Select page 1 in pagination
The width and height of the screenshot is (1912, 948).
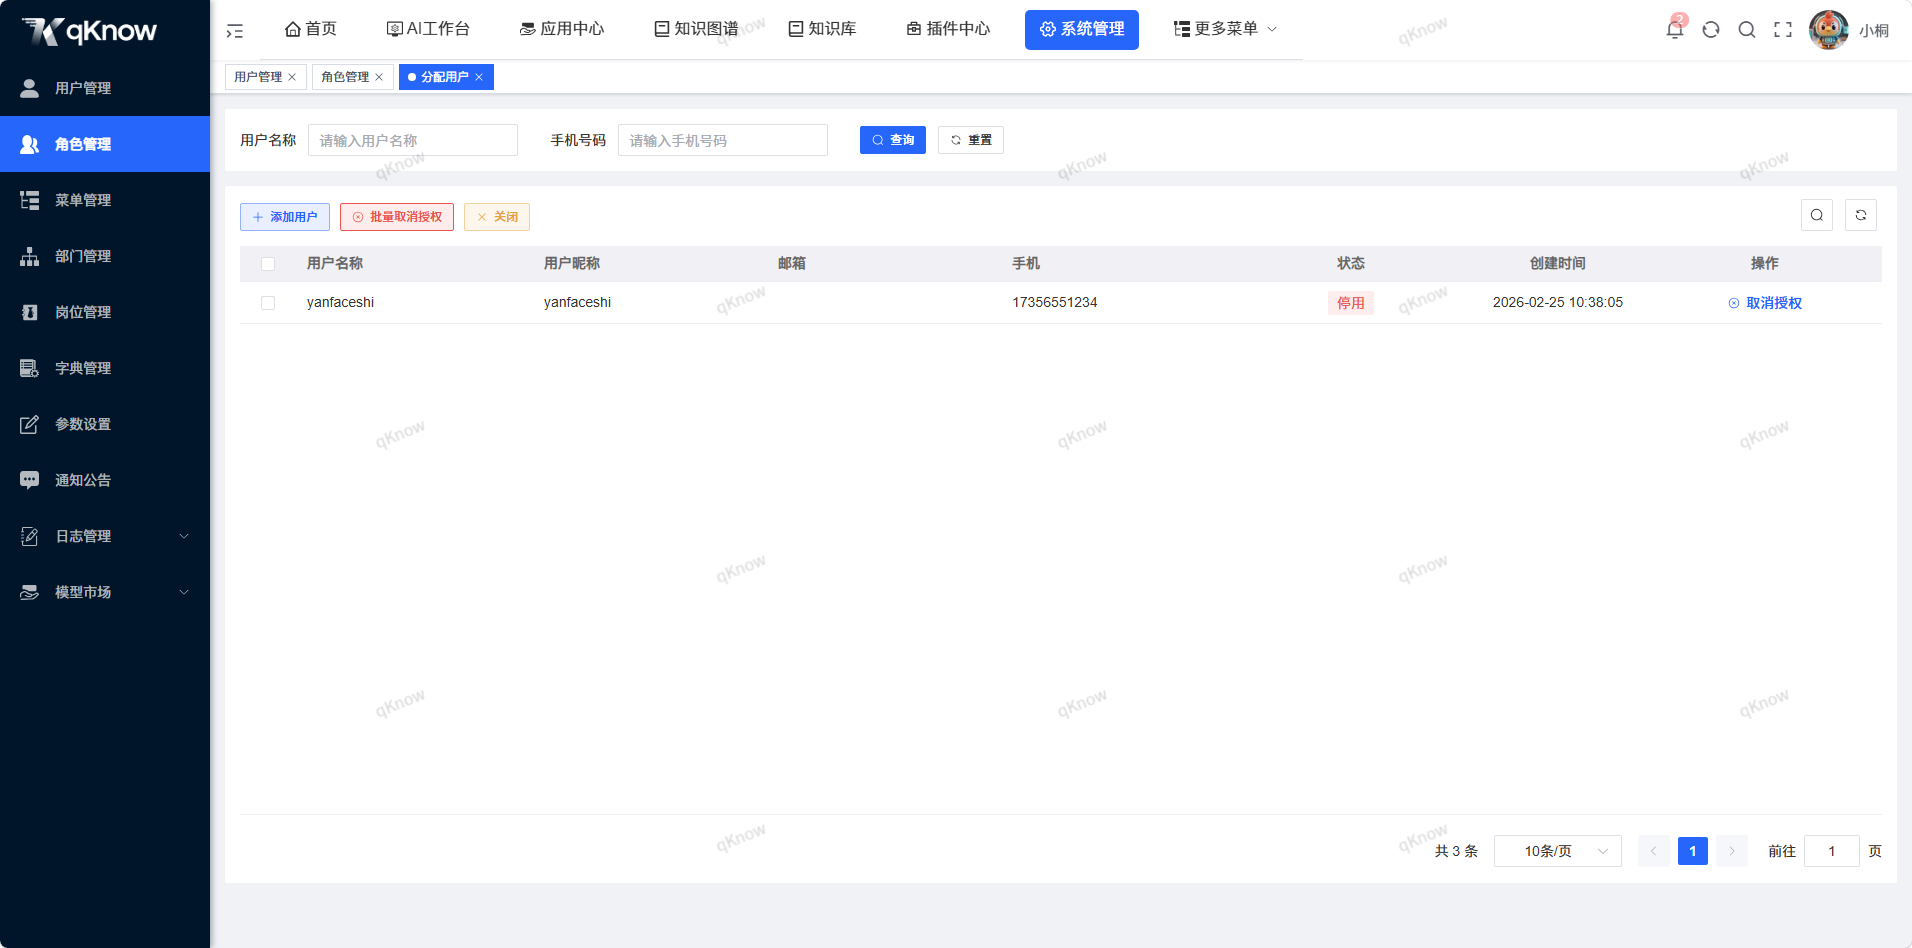(x=1693, y=851)
